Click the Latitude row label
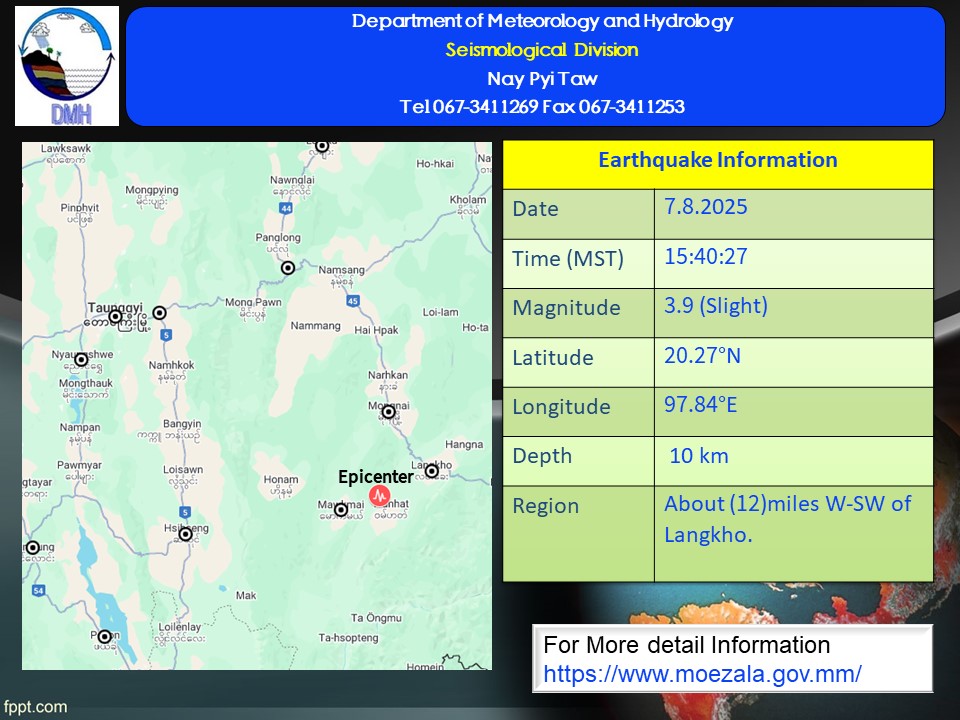960x720 pixels. tap(553, 358)
